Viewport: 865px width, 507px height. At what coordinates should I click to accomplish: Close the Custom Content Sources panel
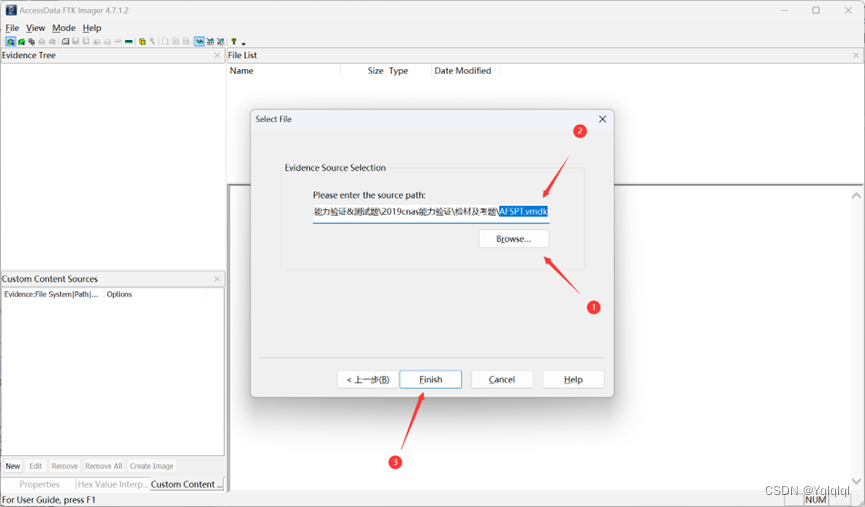[217, 279]
